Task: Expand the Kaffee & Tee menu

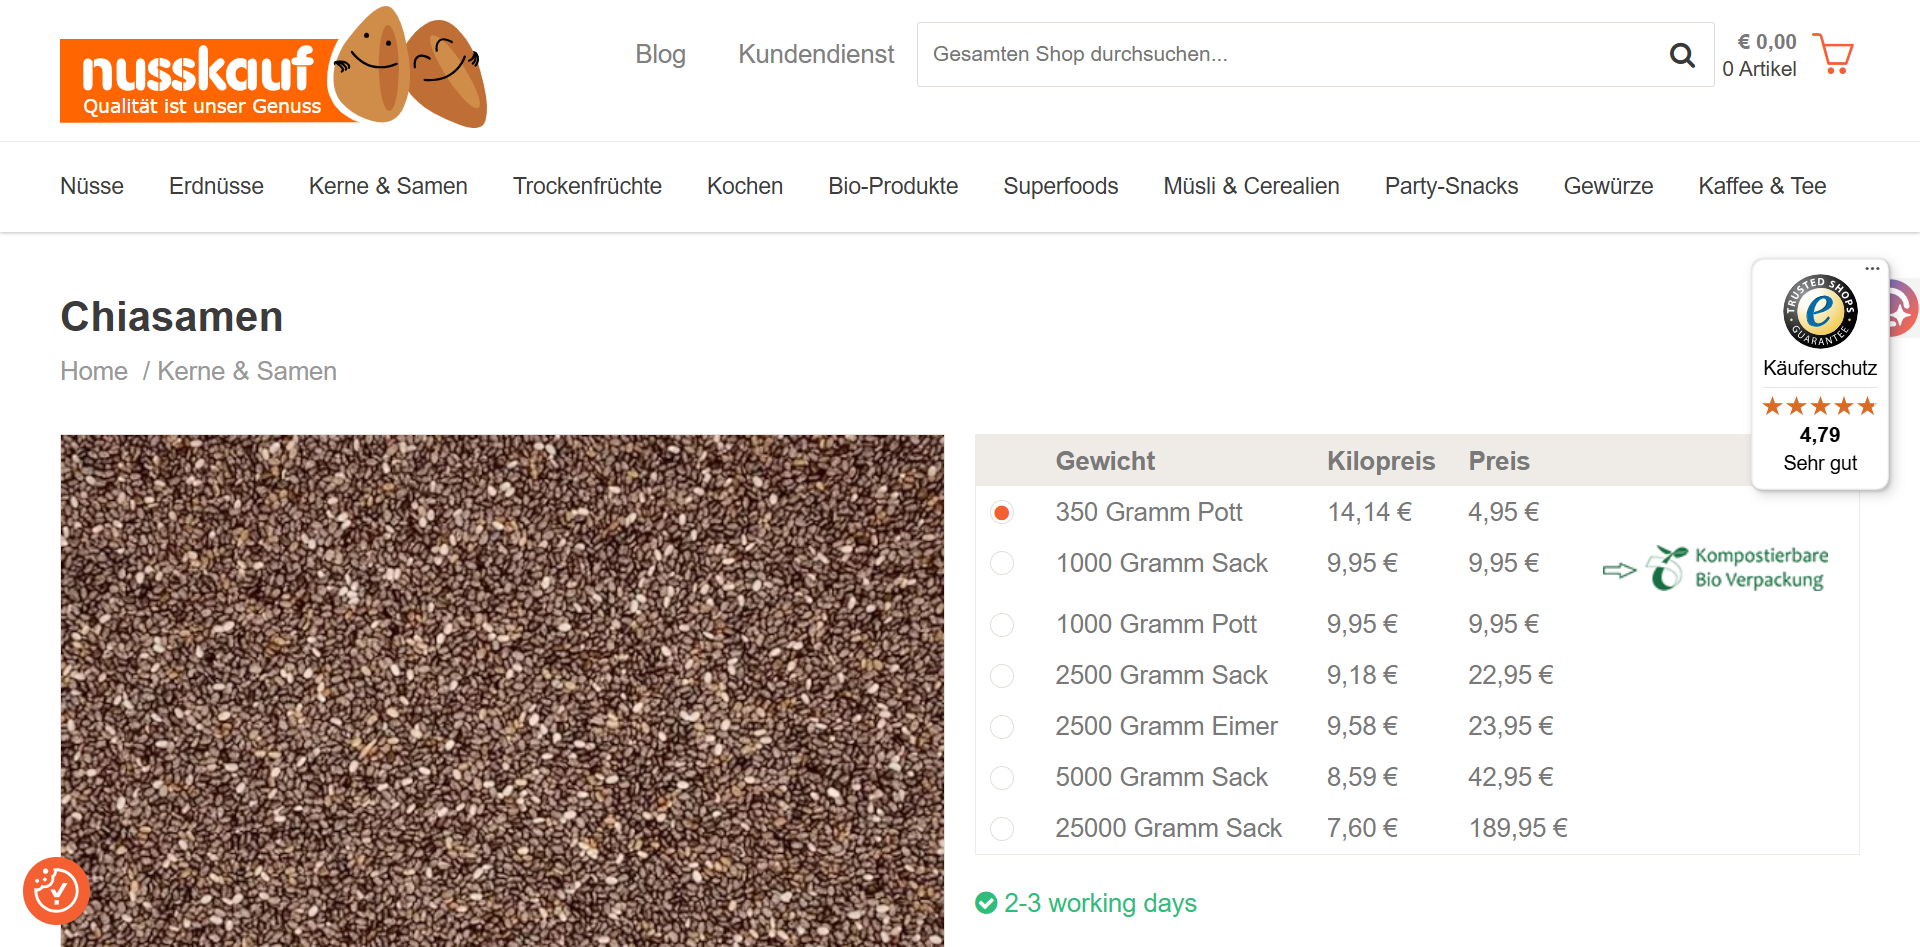Action: click(x=1761, y=186)
